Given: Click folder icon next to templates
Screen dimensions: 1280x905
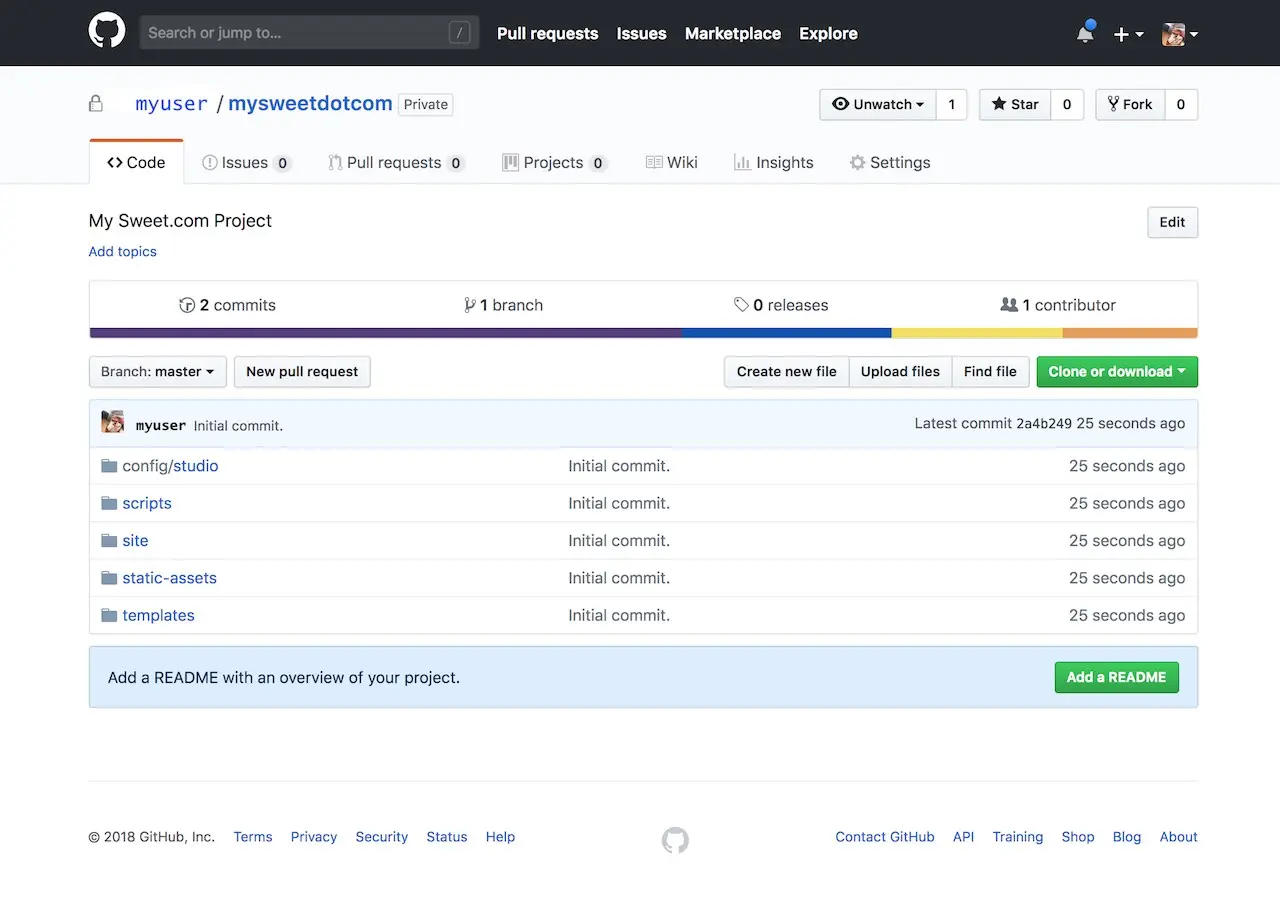Looking at the screenshot, I should [x=109, y=615].
